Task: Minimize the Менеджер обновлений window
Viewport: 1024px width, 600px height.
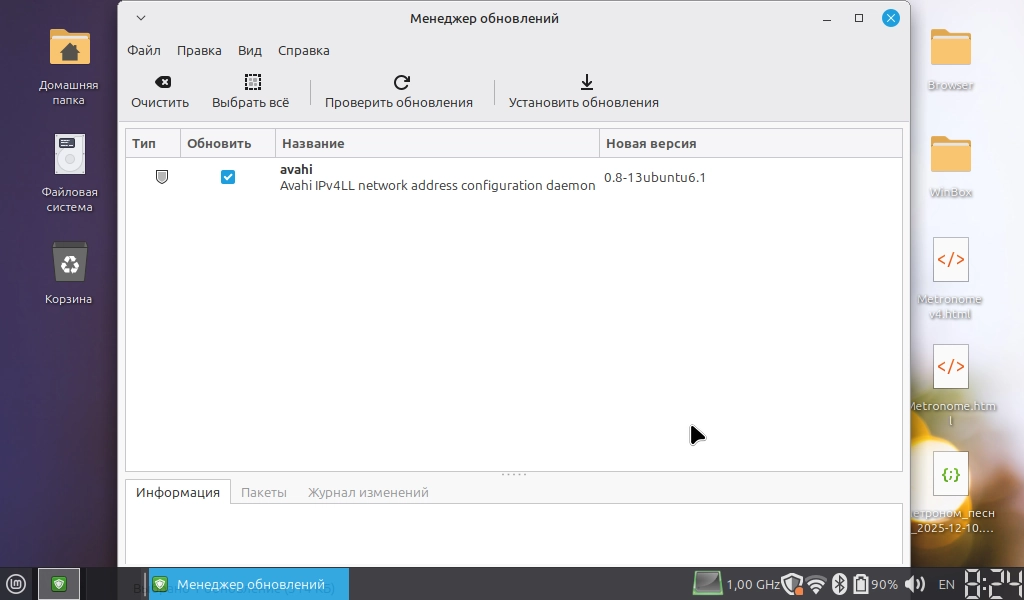Action: pos(827,18)
